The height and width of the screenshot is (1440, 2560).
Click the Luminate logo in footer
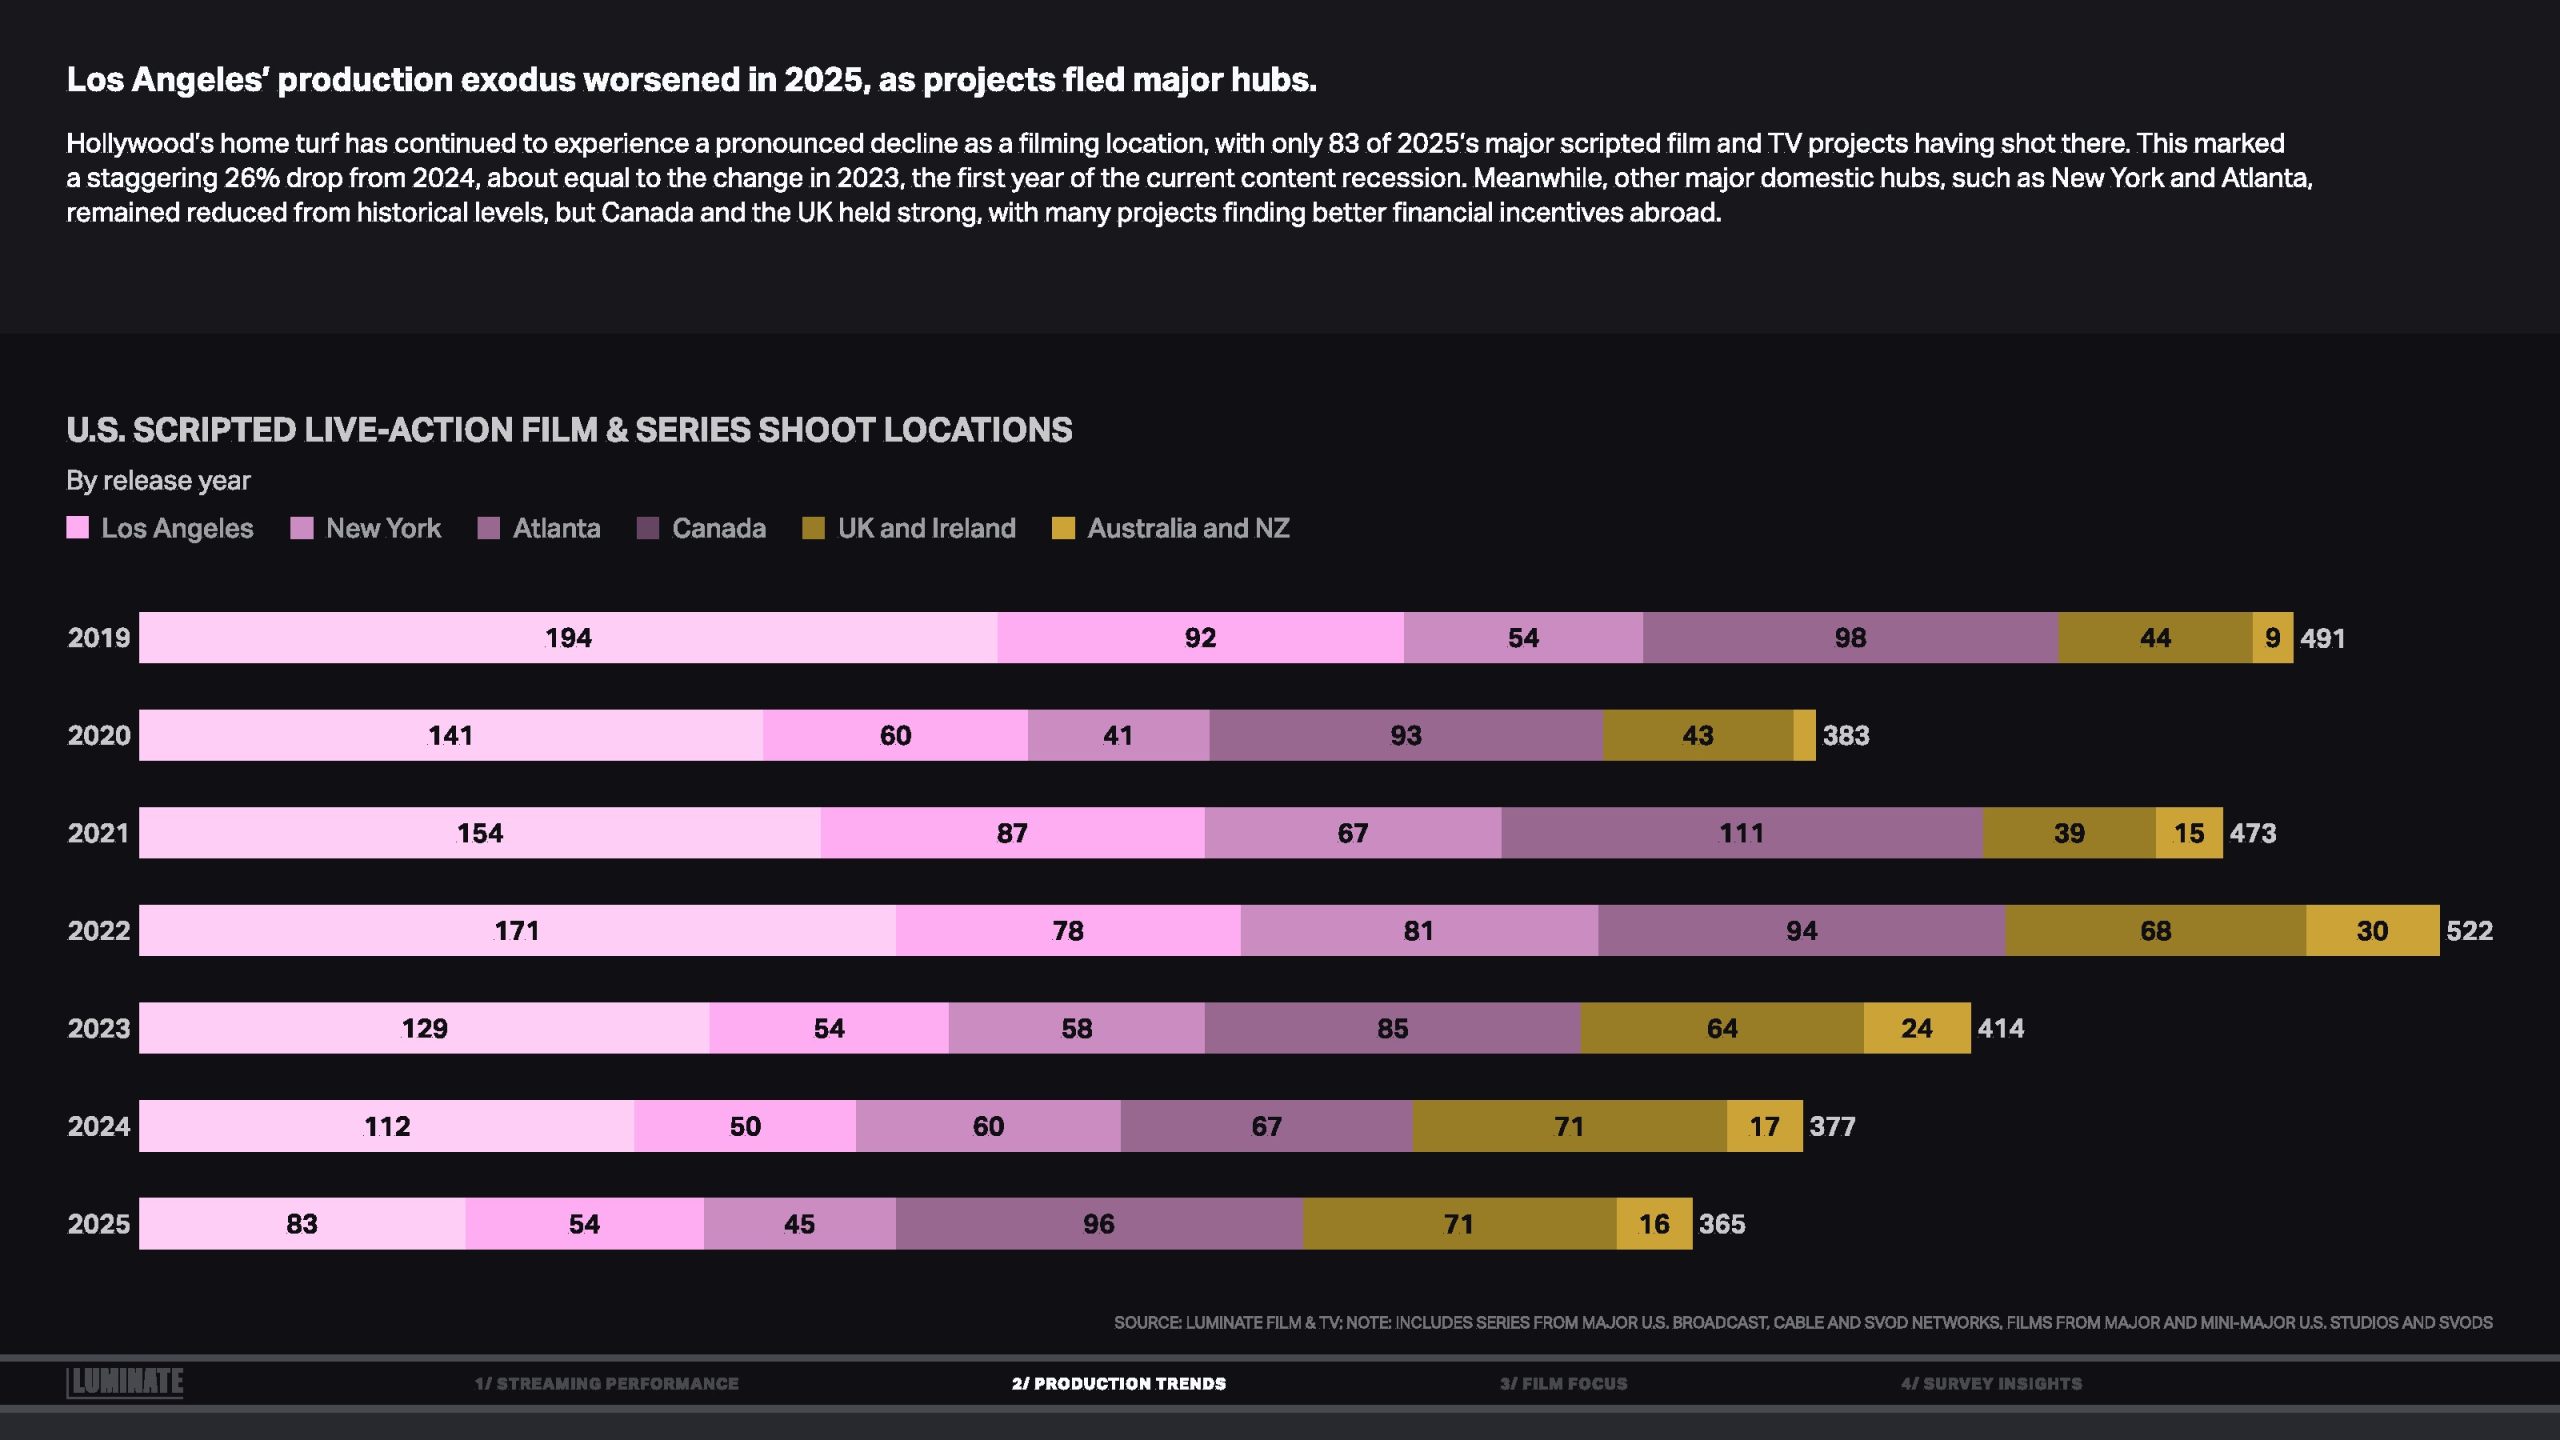[x=125, y=1382]
